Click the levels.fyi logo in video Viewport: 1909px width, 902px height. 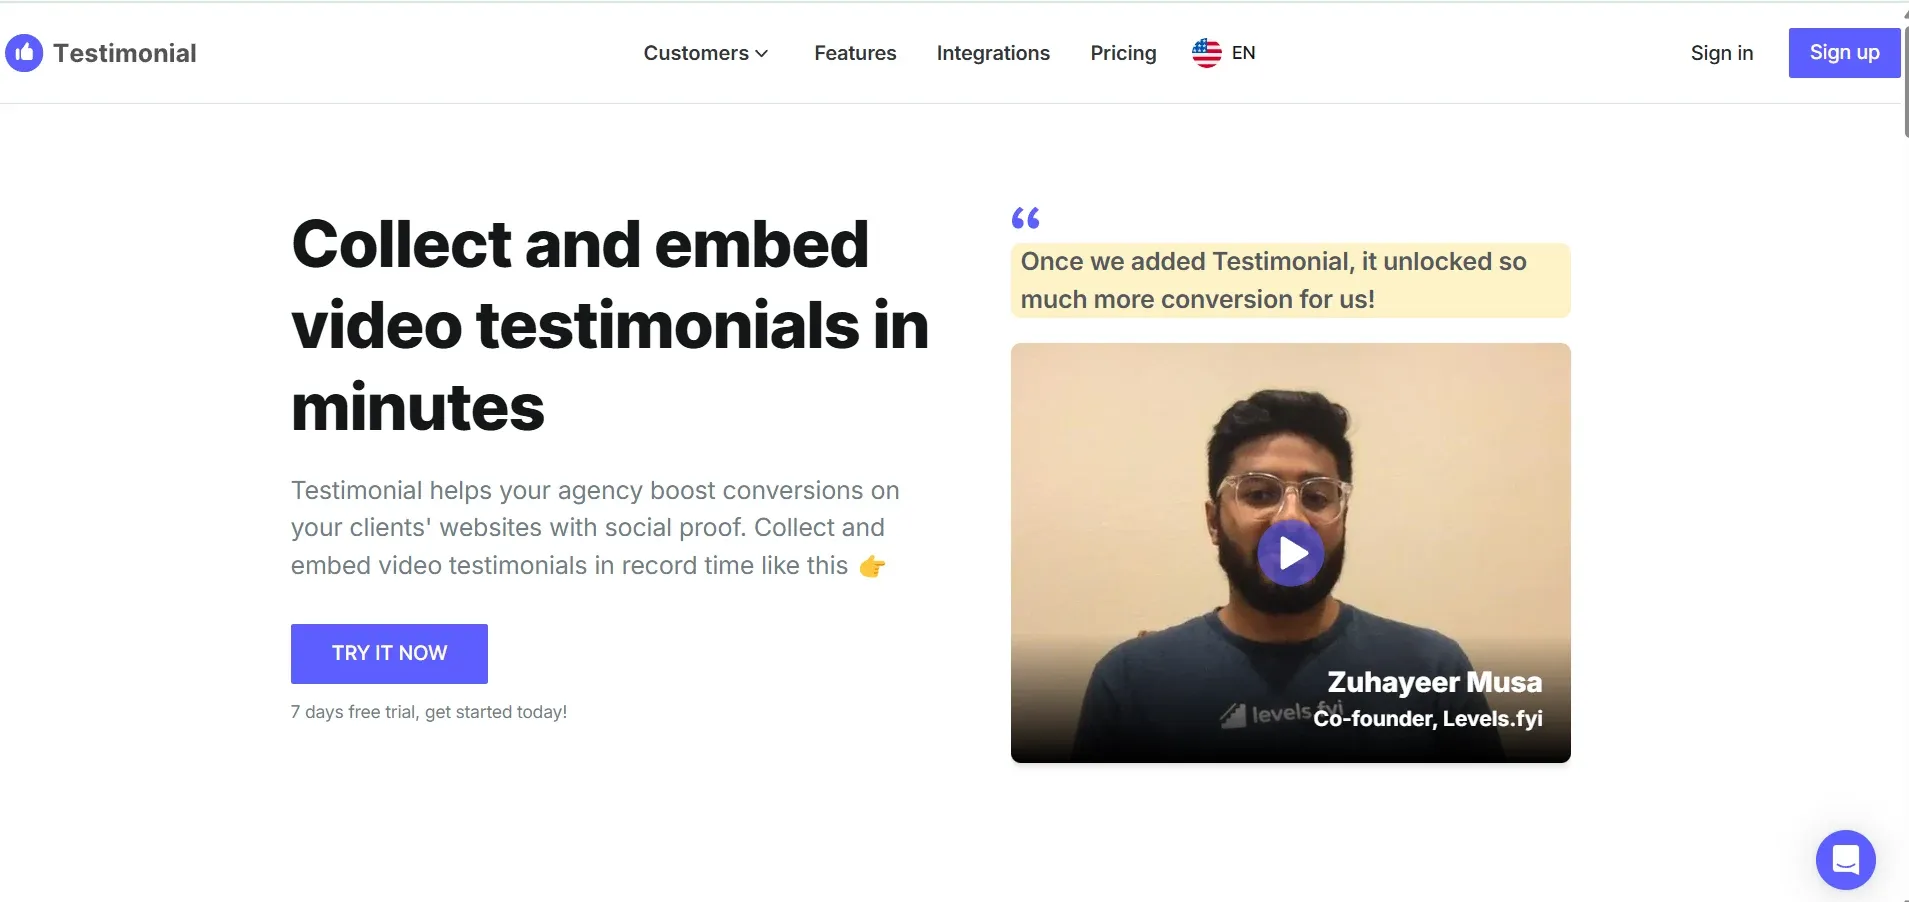[1266, 714]
